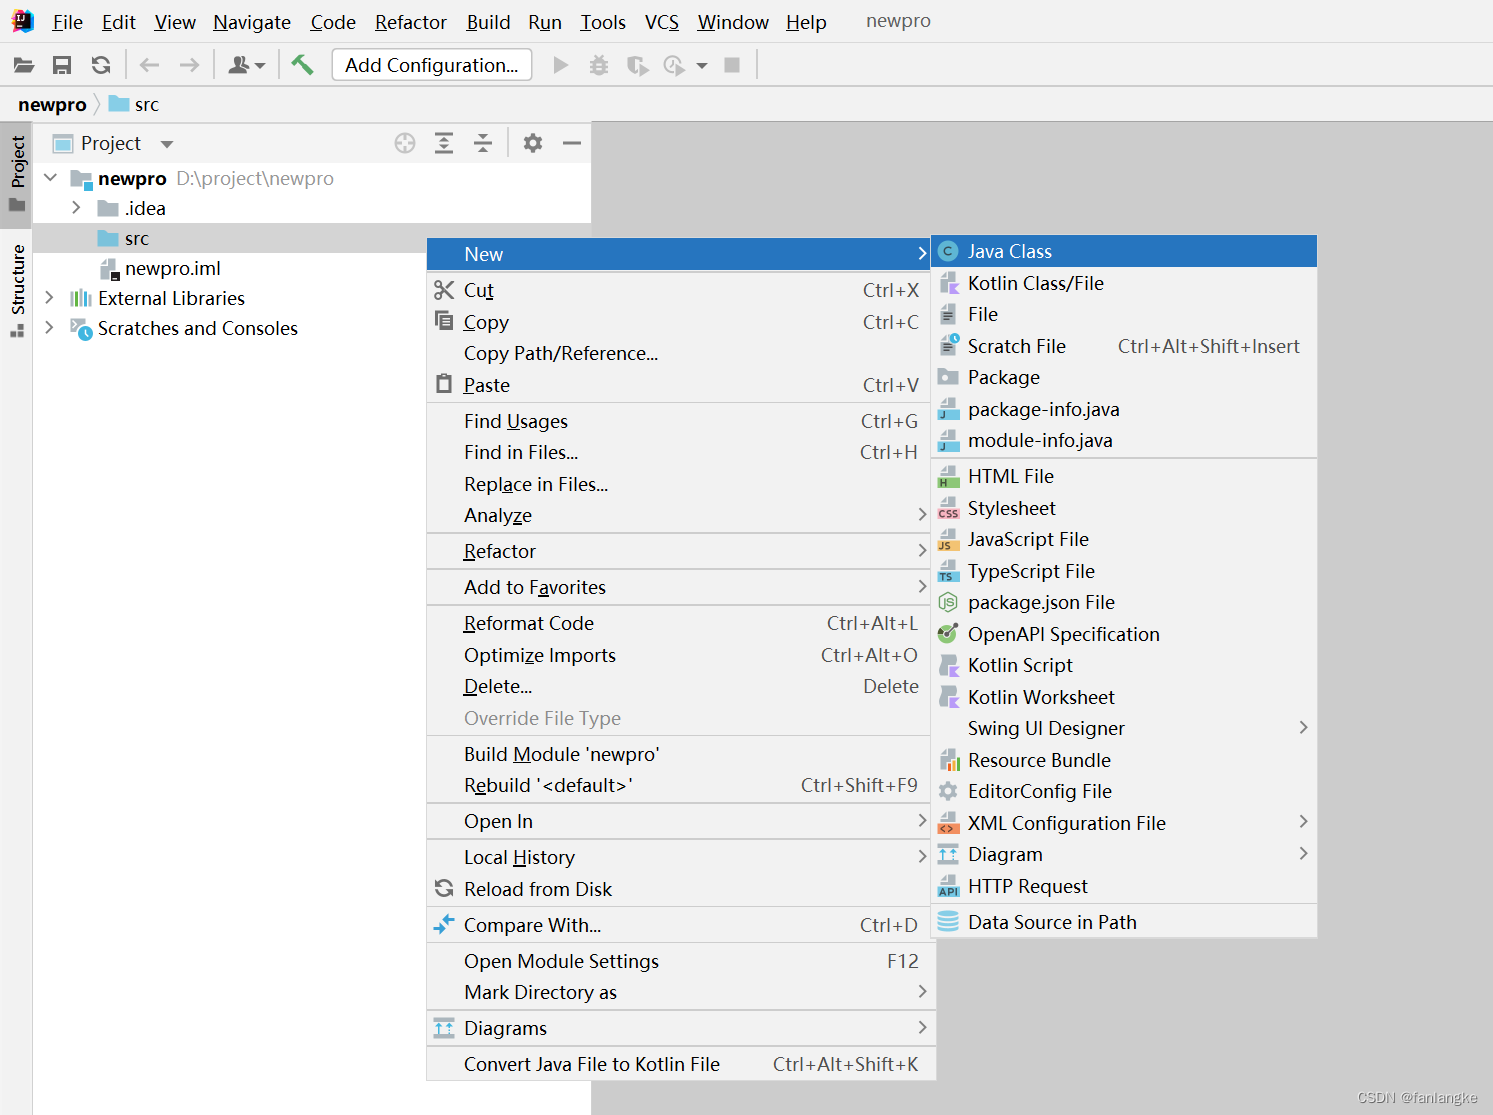The width and height of the screenshot is (1493, 1115).
Task: Click the Save All toolbar icon
Action: click(62, 65)
